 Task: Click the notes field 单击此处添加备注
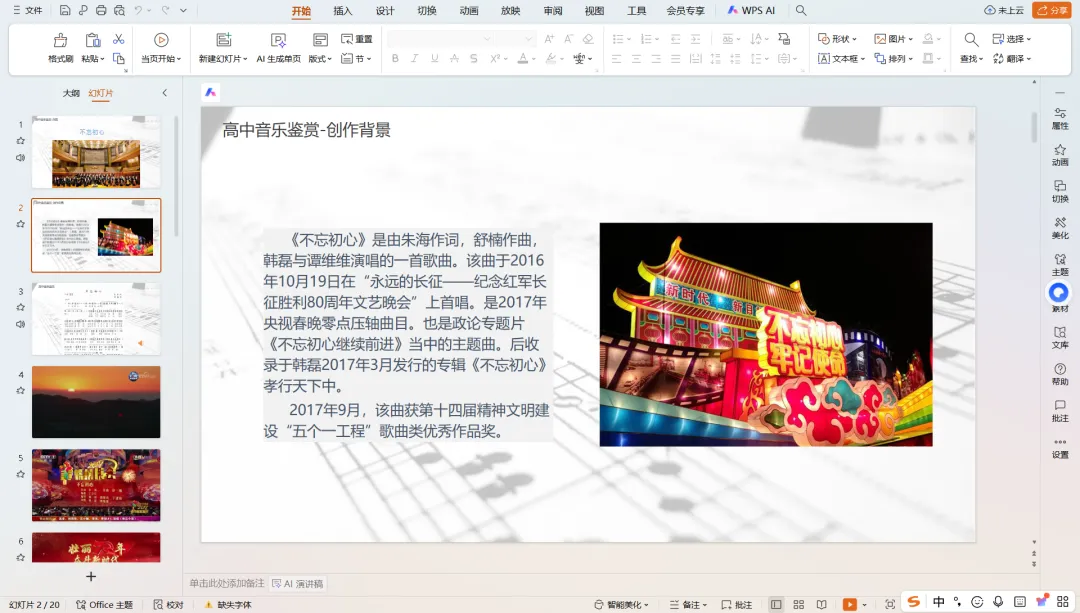tap(227, 583)
